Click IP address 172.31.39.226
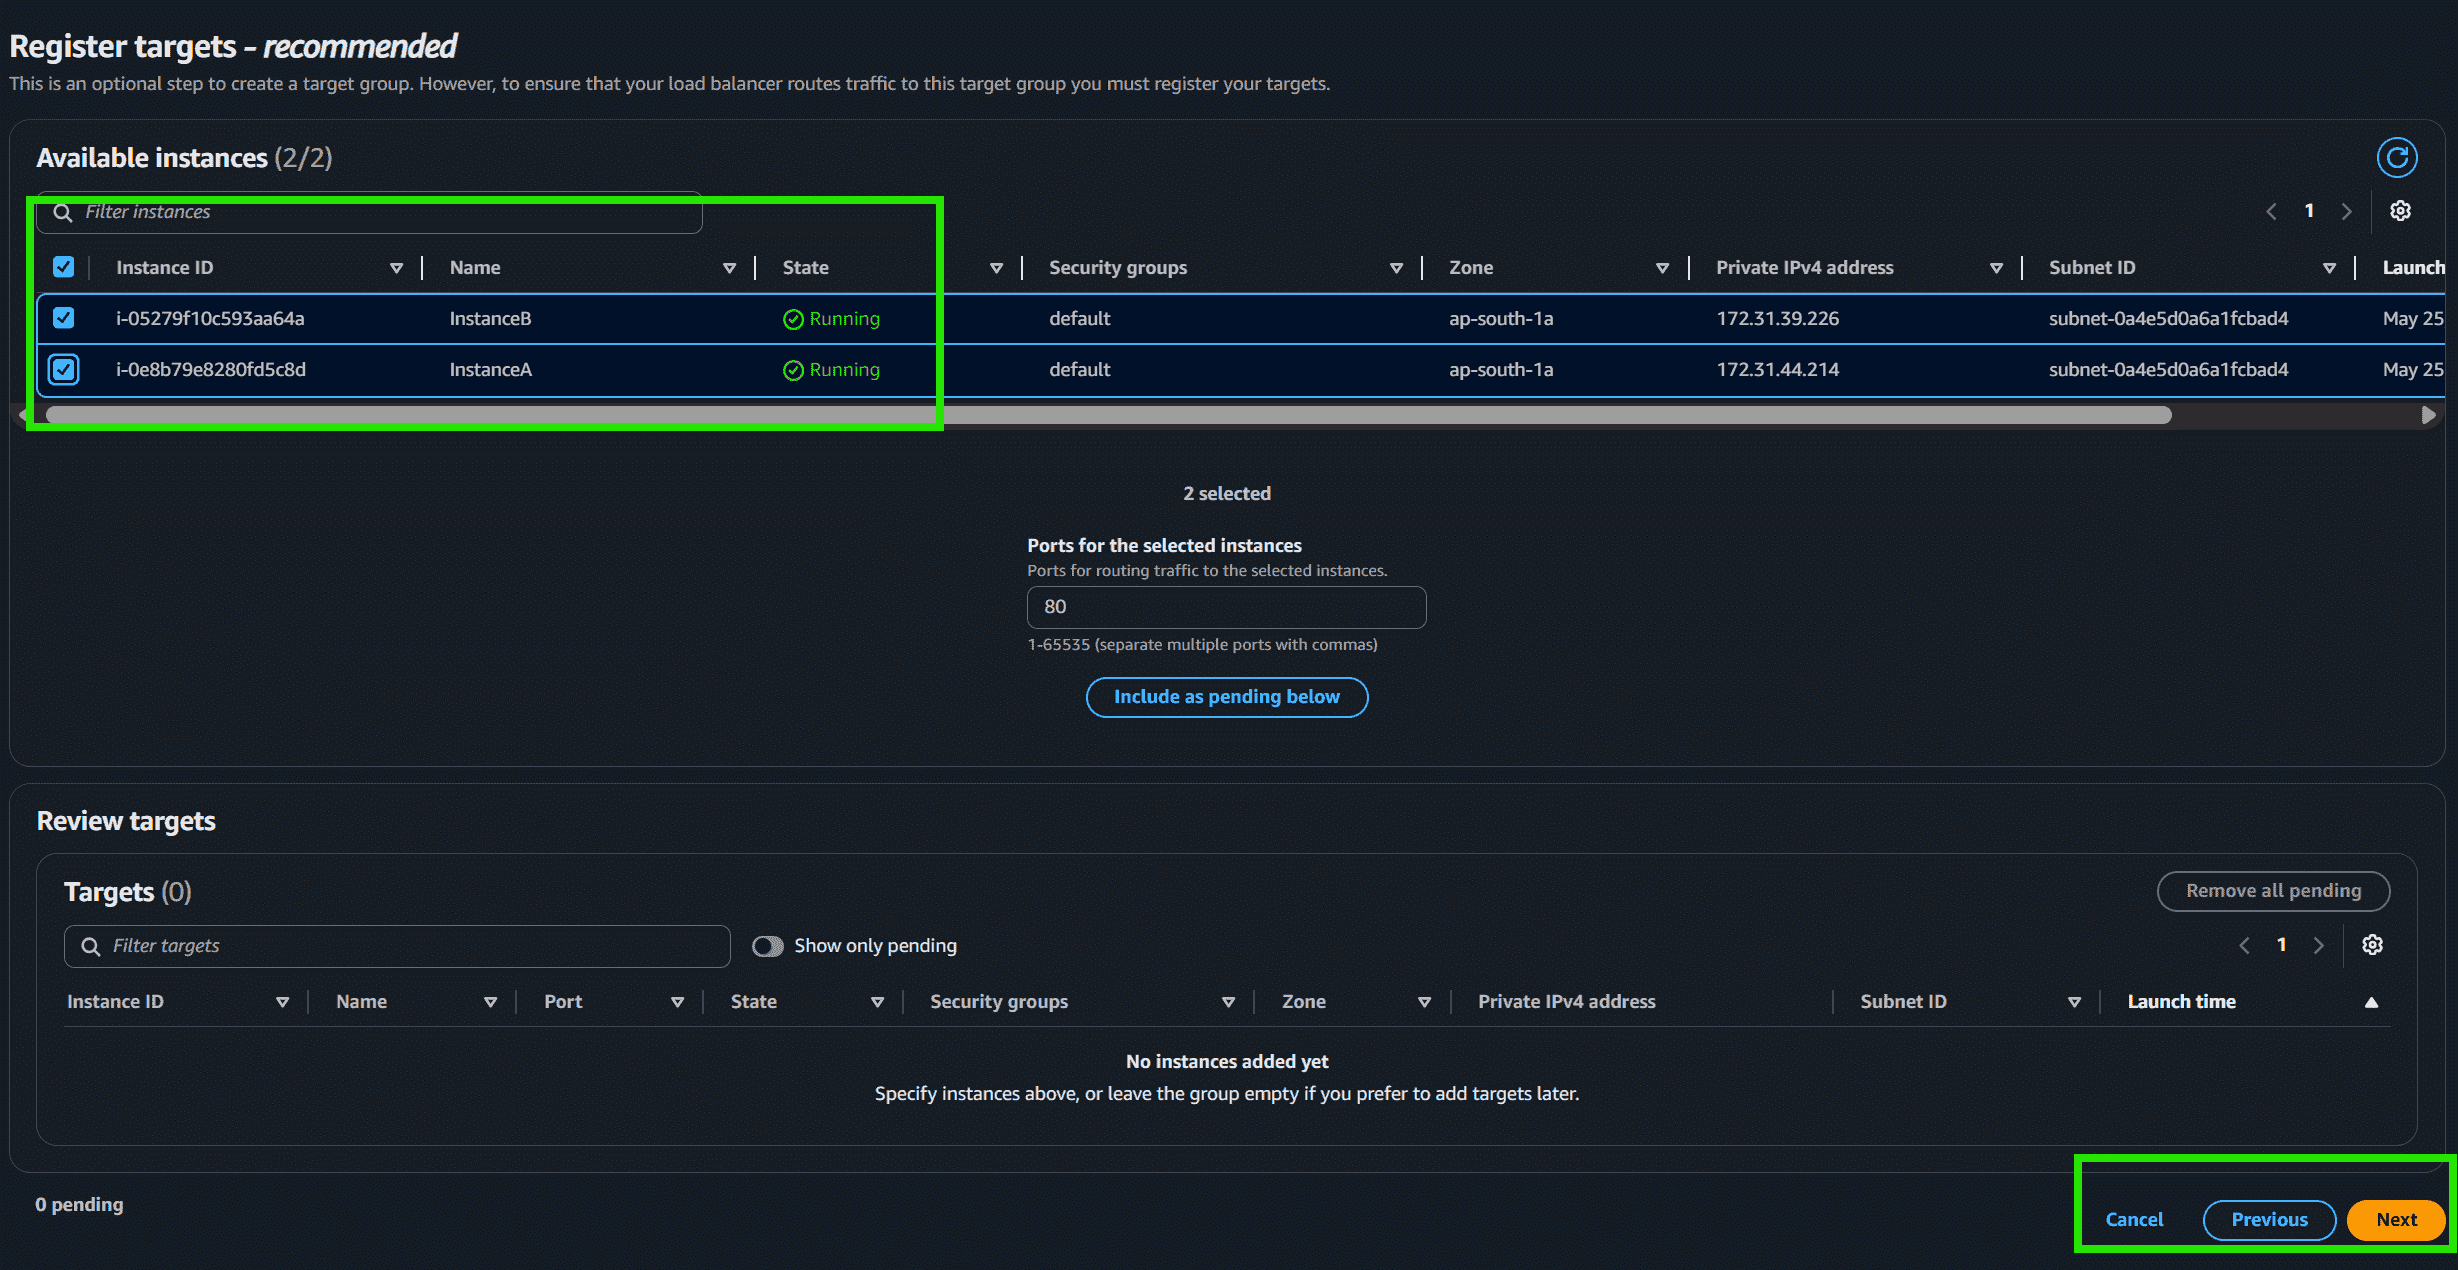The width and height of the screenshot is (2458, 1270). [1777, 319]
